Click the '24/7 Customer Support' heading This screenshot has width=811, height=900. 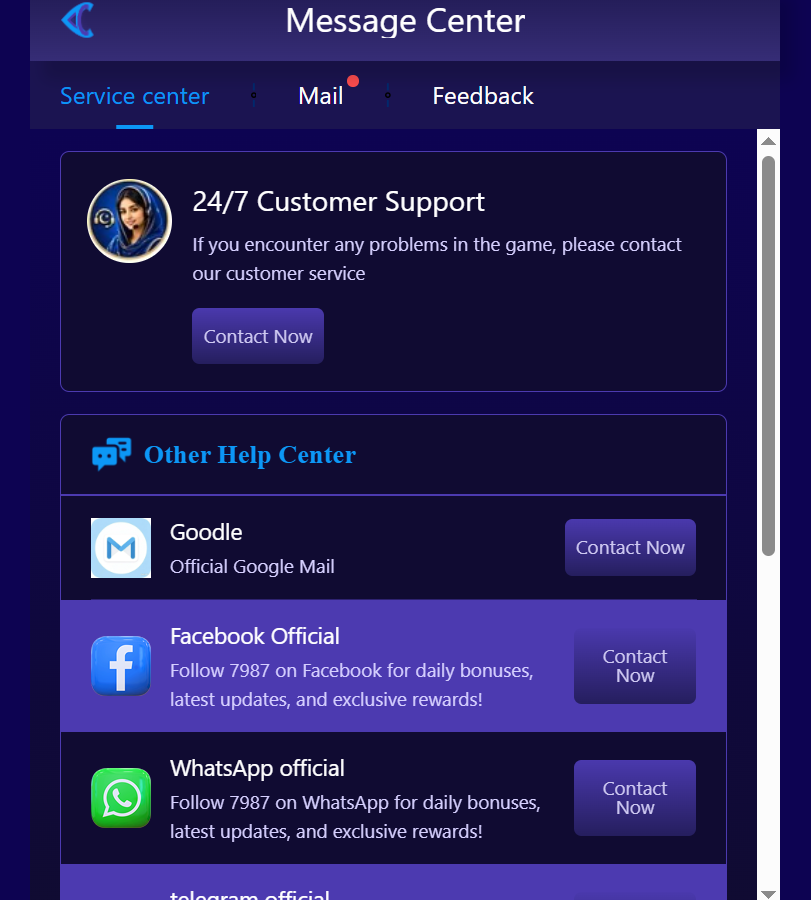[x=339, y=202]
